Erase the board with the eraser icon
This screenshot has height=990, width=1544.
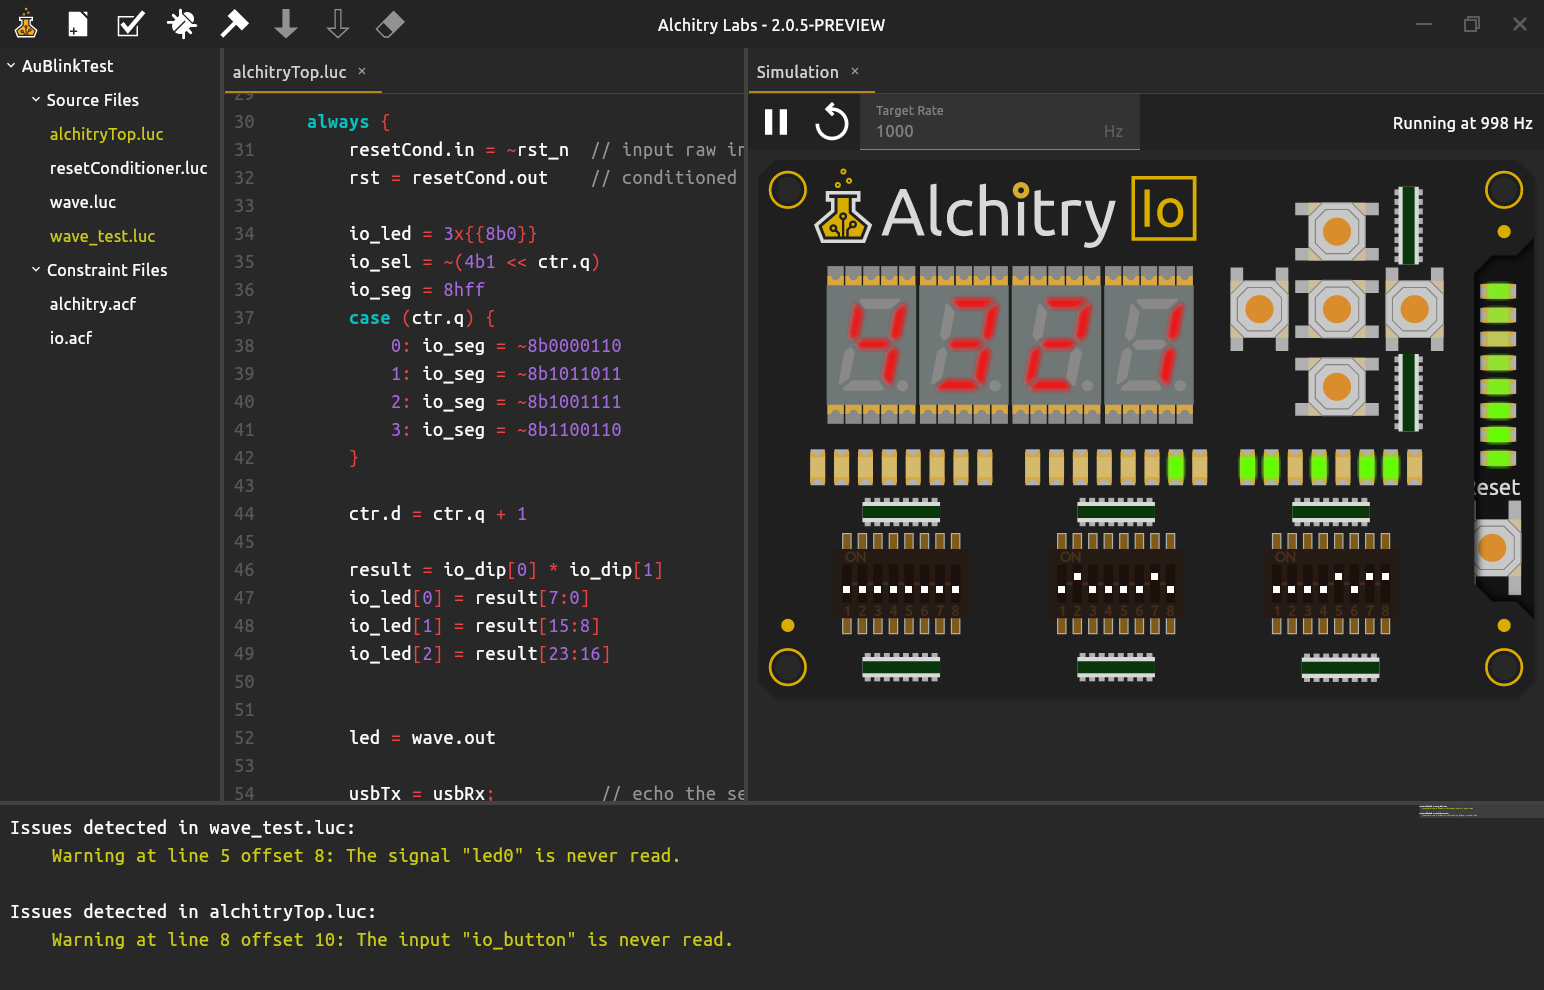[390, 24]
